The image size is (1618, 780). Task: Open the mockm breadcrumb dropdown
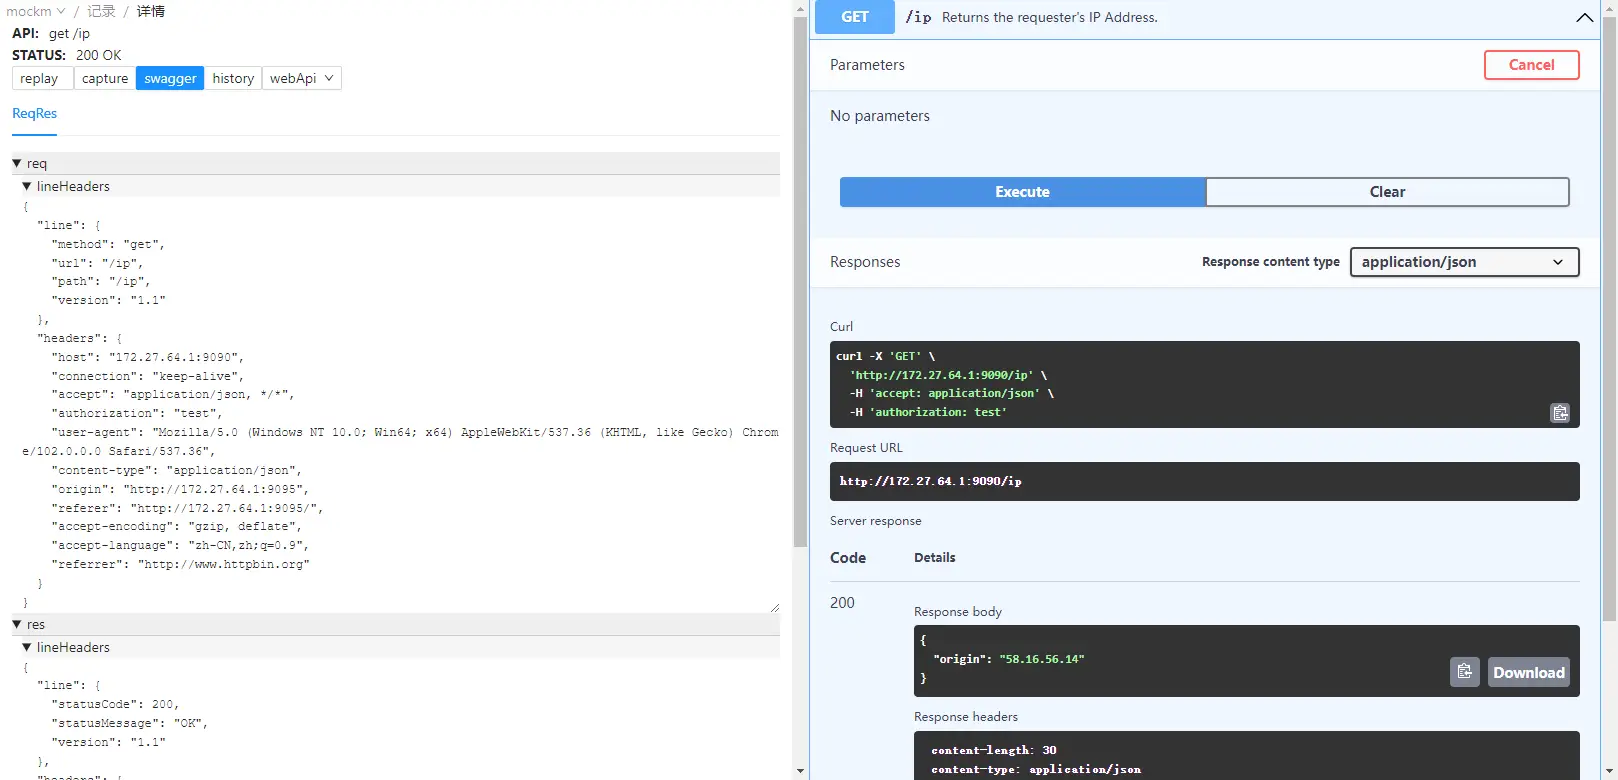[x=36, y=11]
